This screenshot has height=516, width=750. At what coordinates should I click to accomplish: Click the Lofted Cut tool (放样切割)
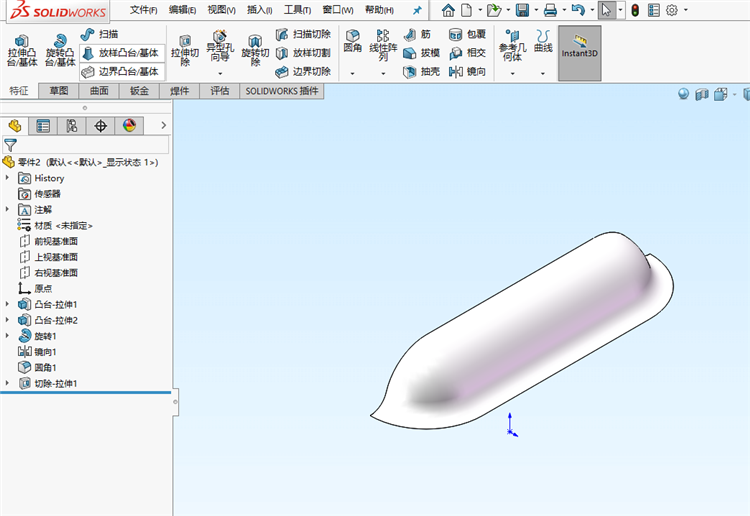(303, 53)
